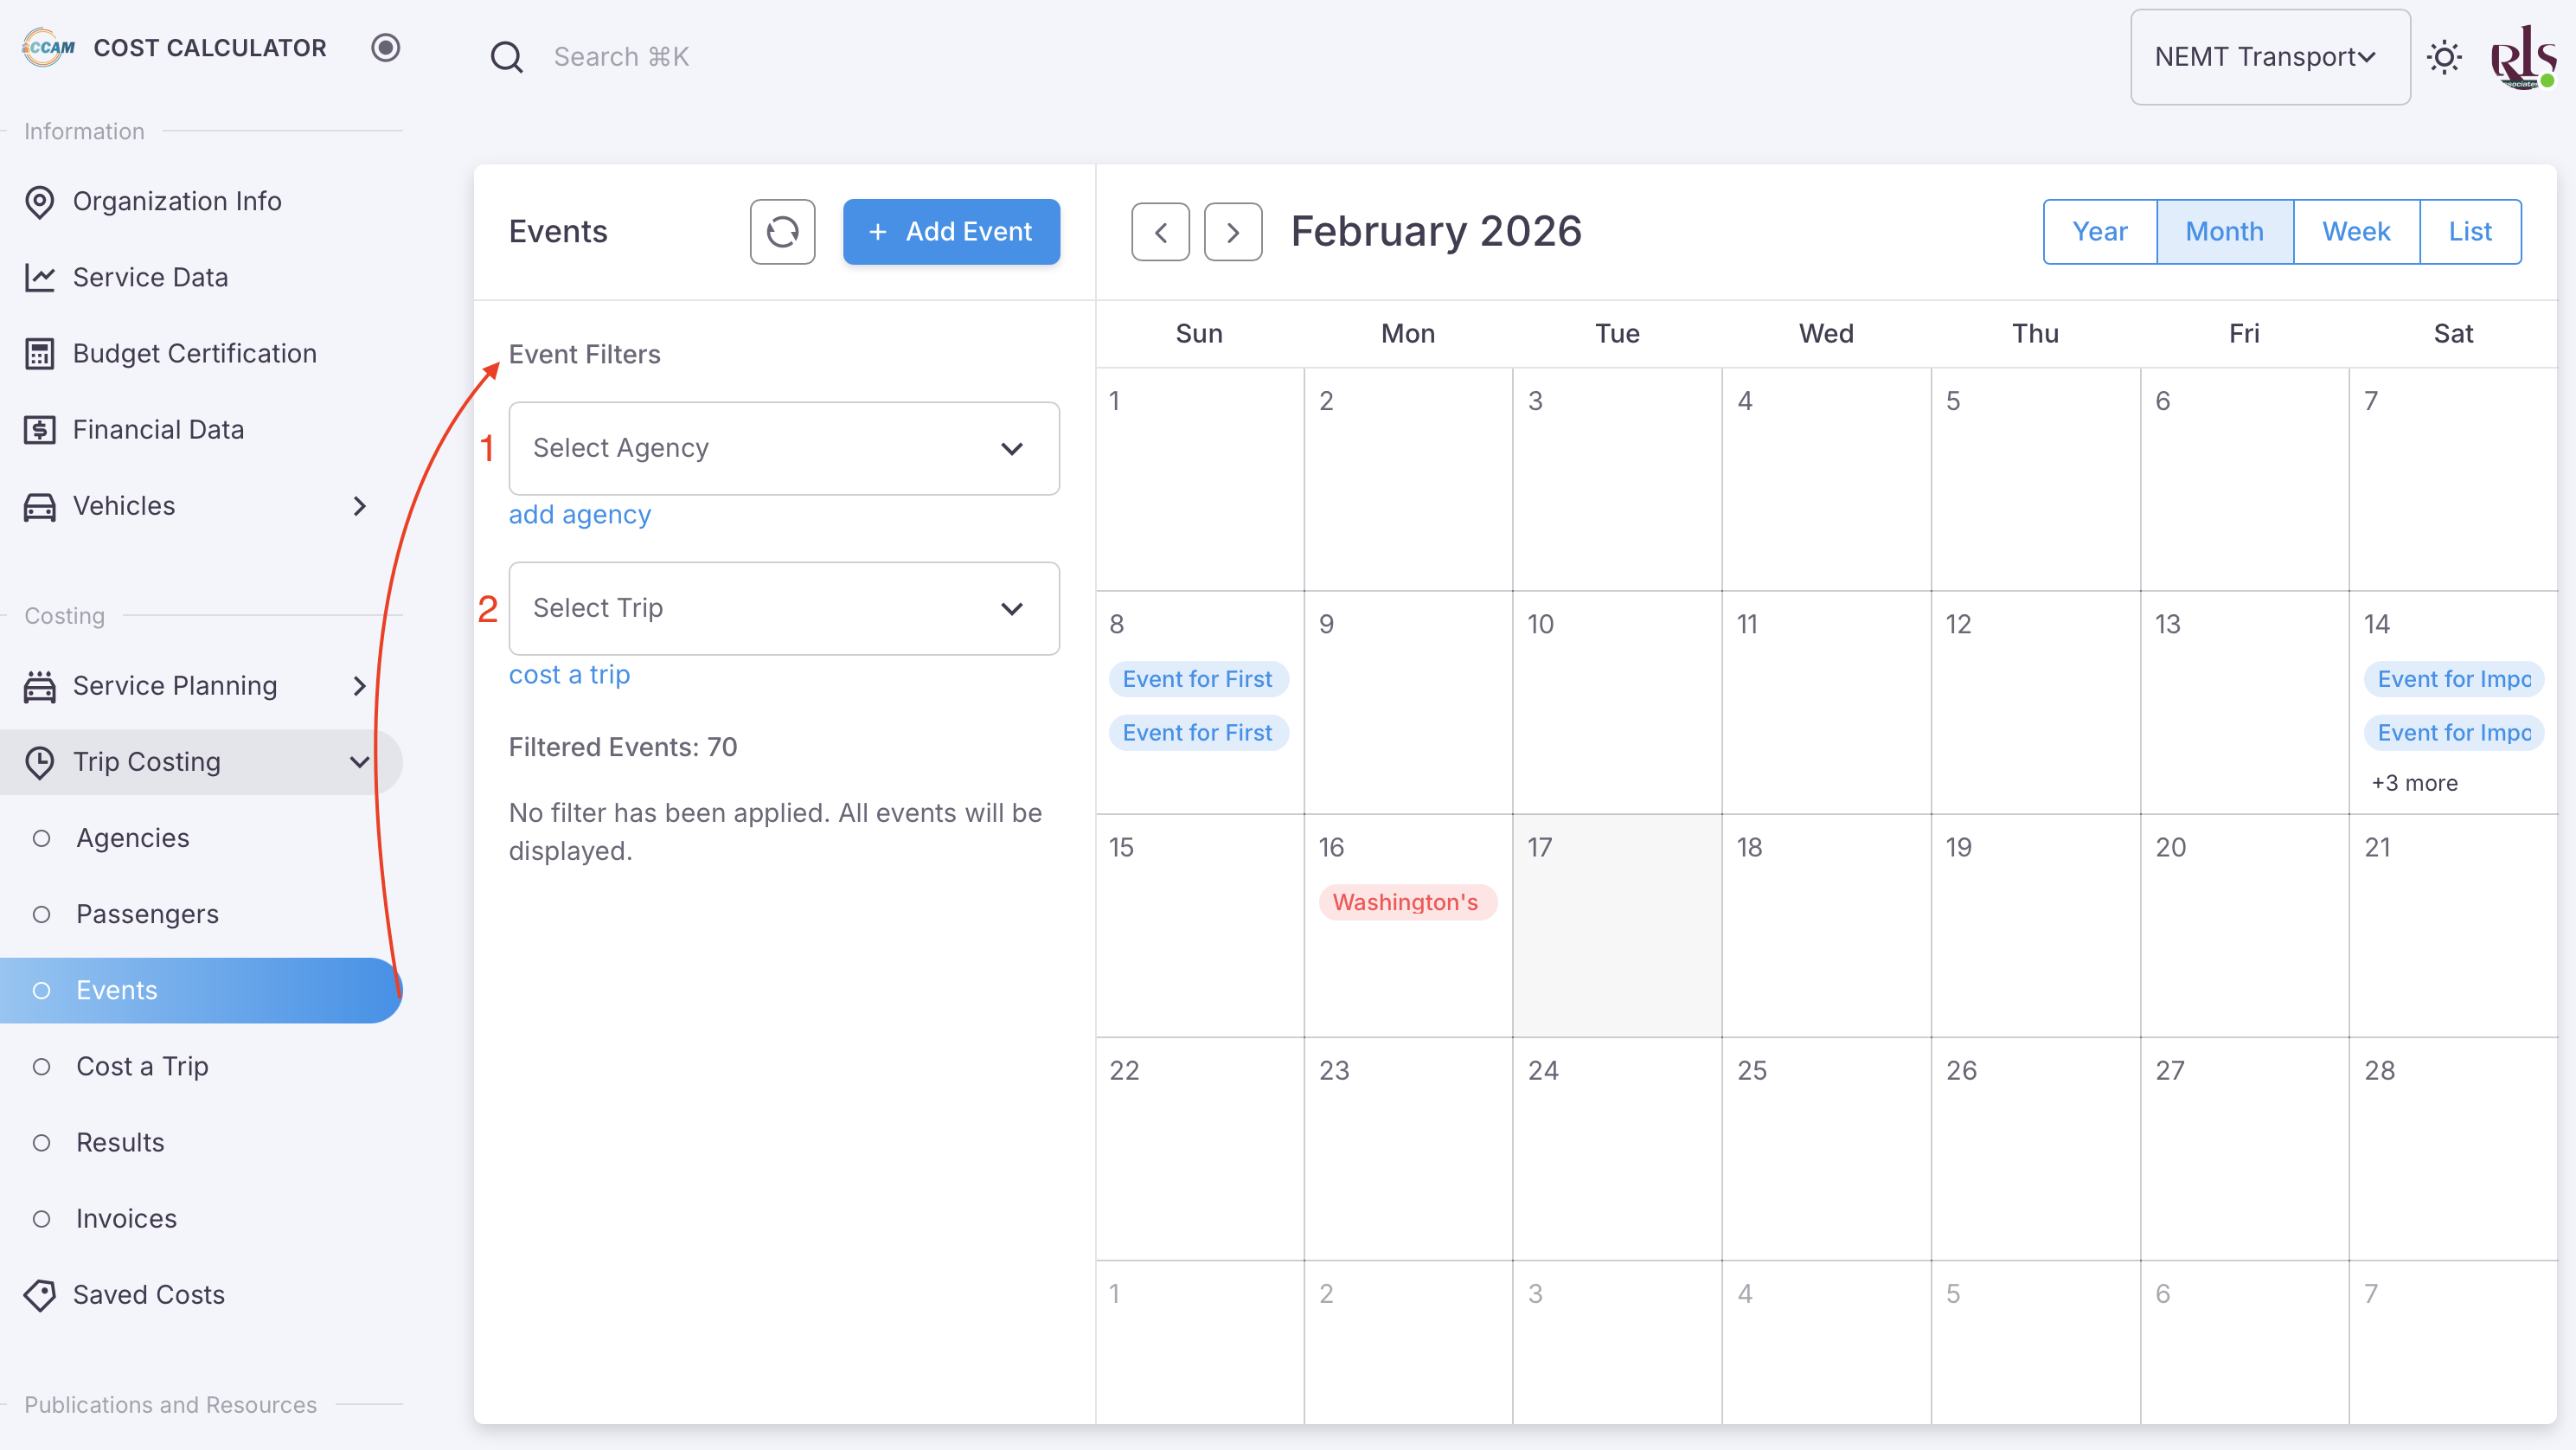This screenshot has height=1450, width=2576.
Task: Open the red Washington's event chip
Action: click(1405, 902)
